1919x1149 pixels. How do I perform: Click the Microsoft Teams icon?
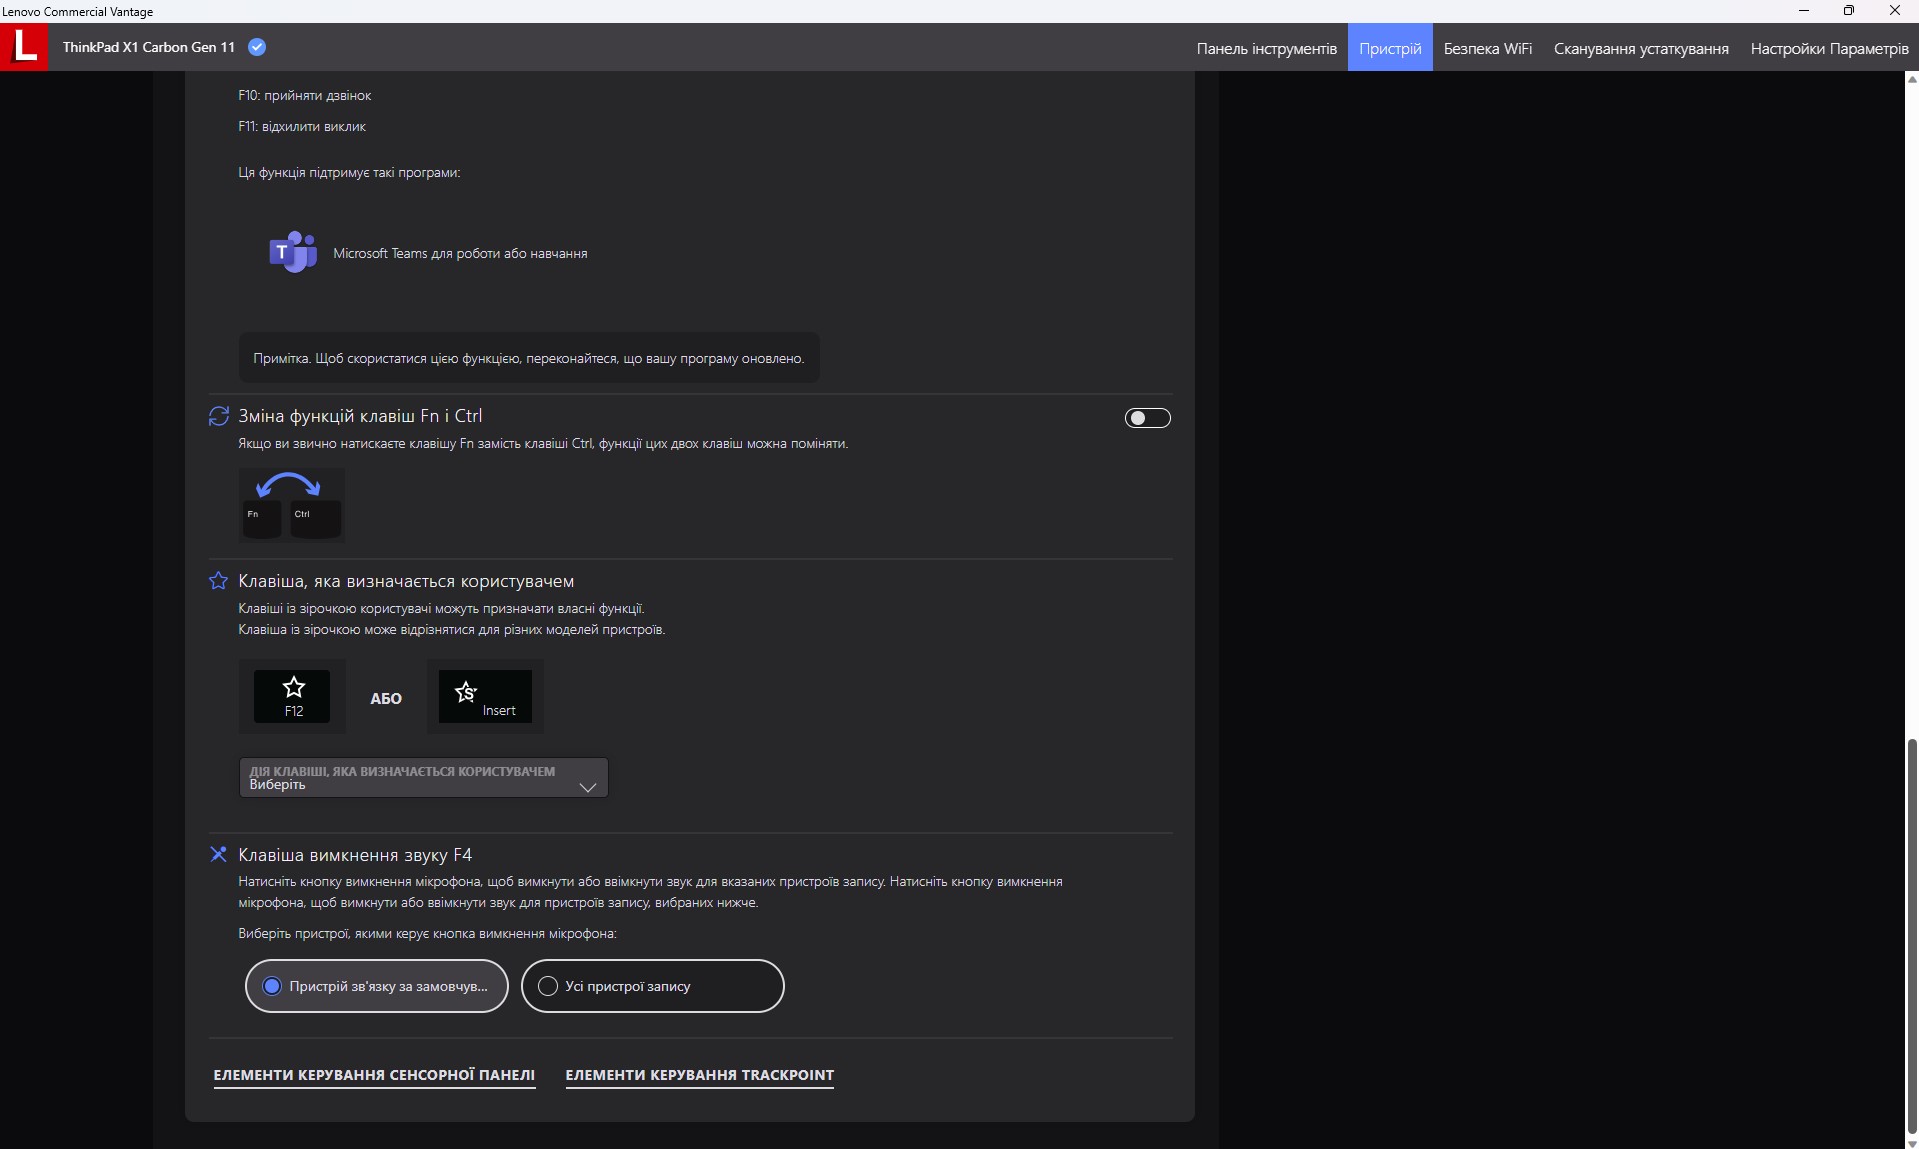[292, 253]
